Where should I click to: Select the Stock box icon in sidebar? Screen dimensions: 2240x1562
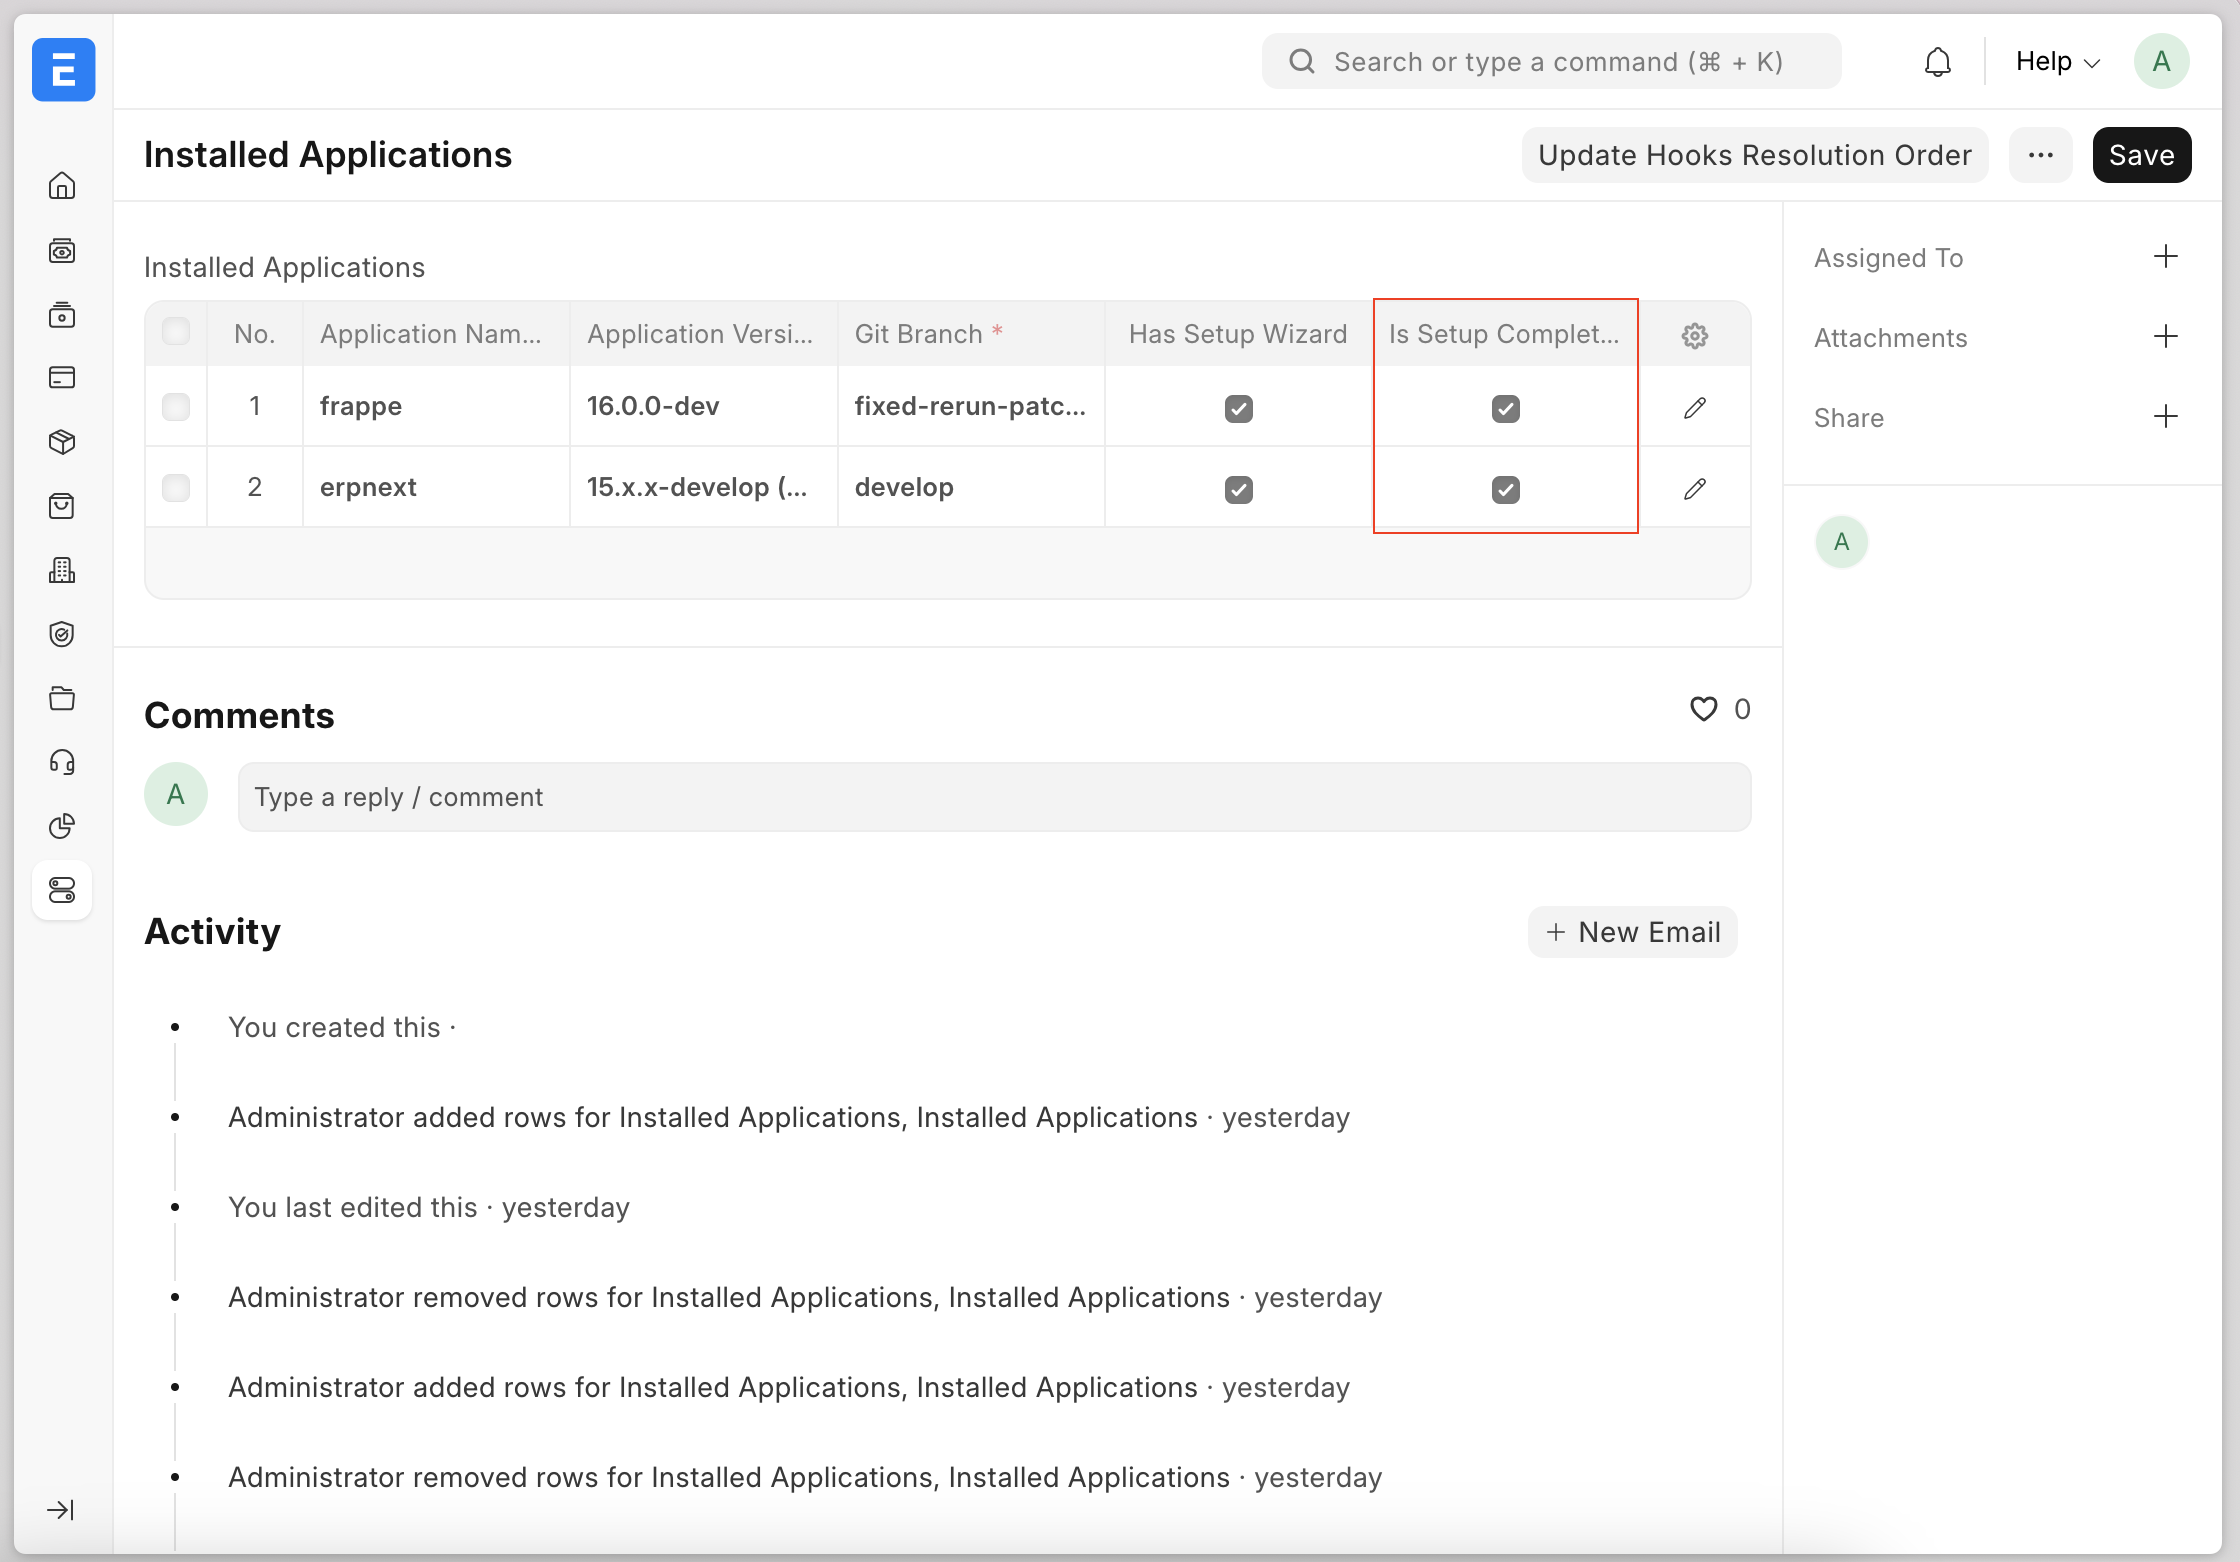[62, 441]
